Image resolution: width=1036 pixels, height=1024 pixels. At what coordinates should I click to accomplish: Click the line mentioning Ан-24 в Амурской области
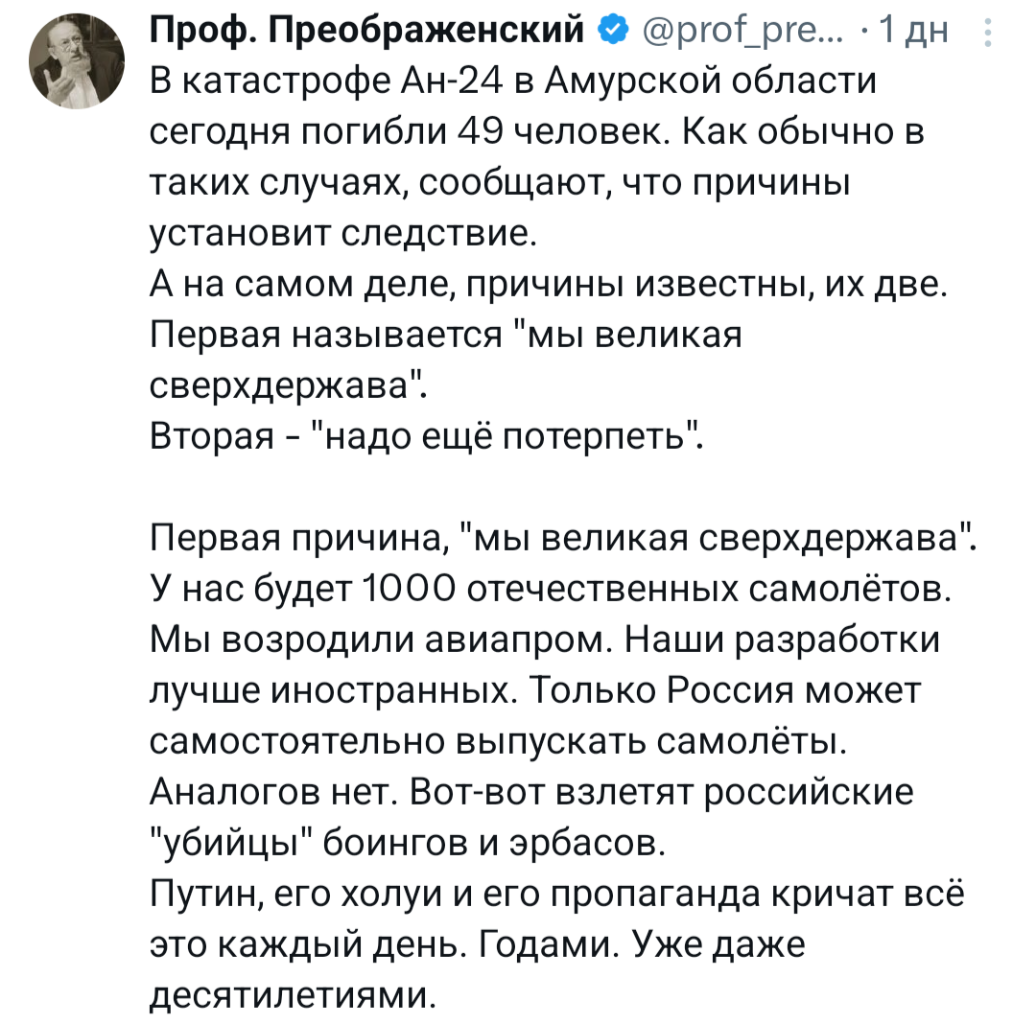pos(511,83)
